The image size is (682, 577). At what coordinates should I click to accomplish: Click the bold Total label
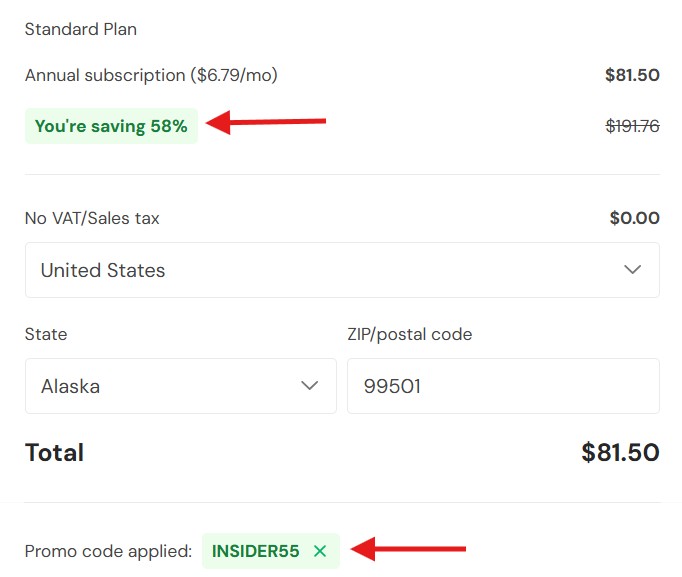(54, 452)
